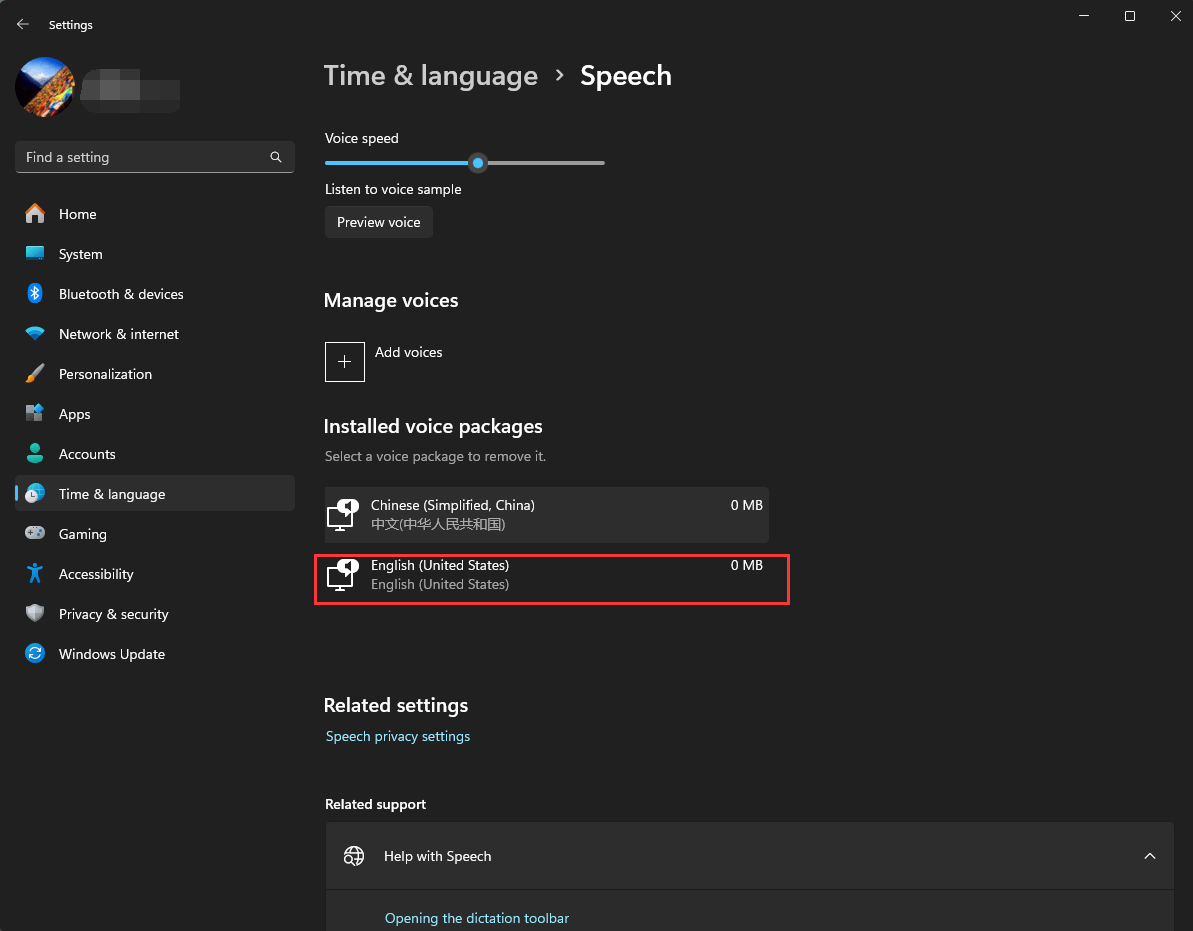Collapse the Help with Speech chevron
This screenshot has width=1193, height=931.
(x=1150, y=856)
